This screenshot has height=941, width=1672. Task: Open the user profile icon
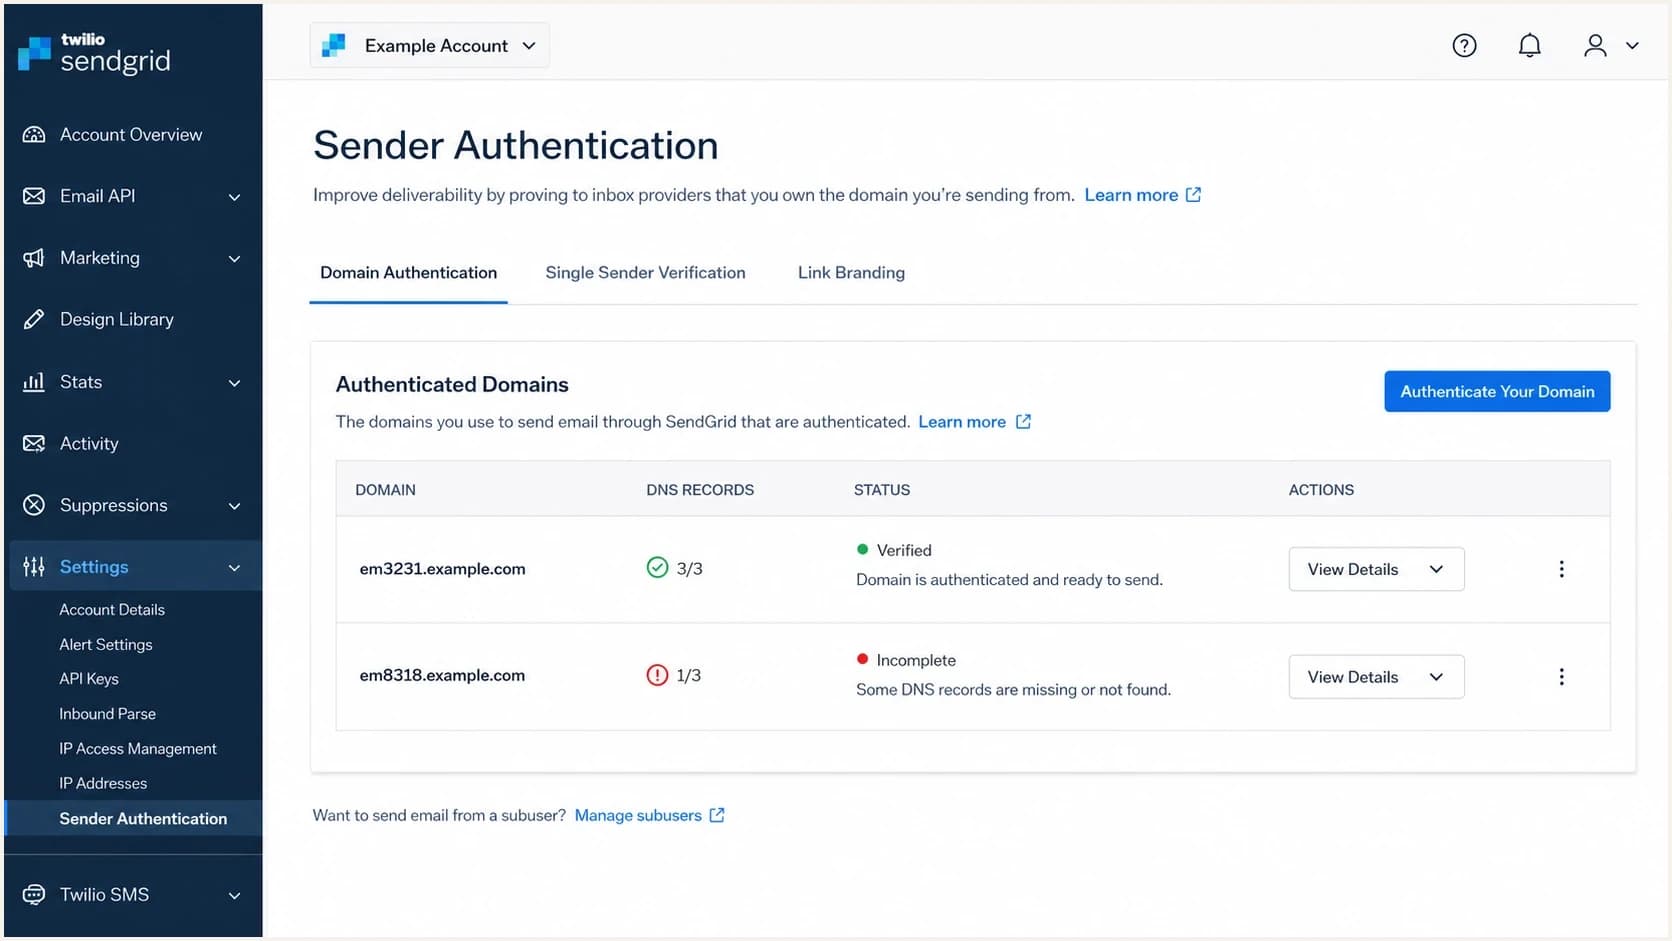1595,45
